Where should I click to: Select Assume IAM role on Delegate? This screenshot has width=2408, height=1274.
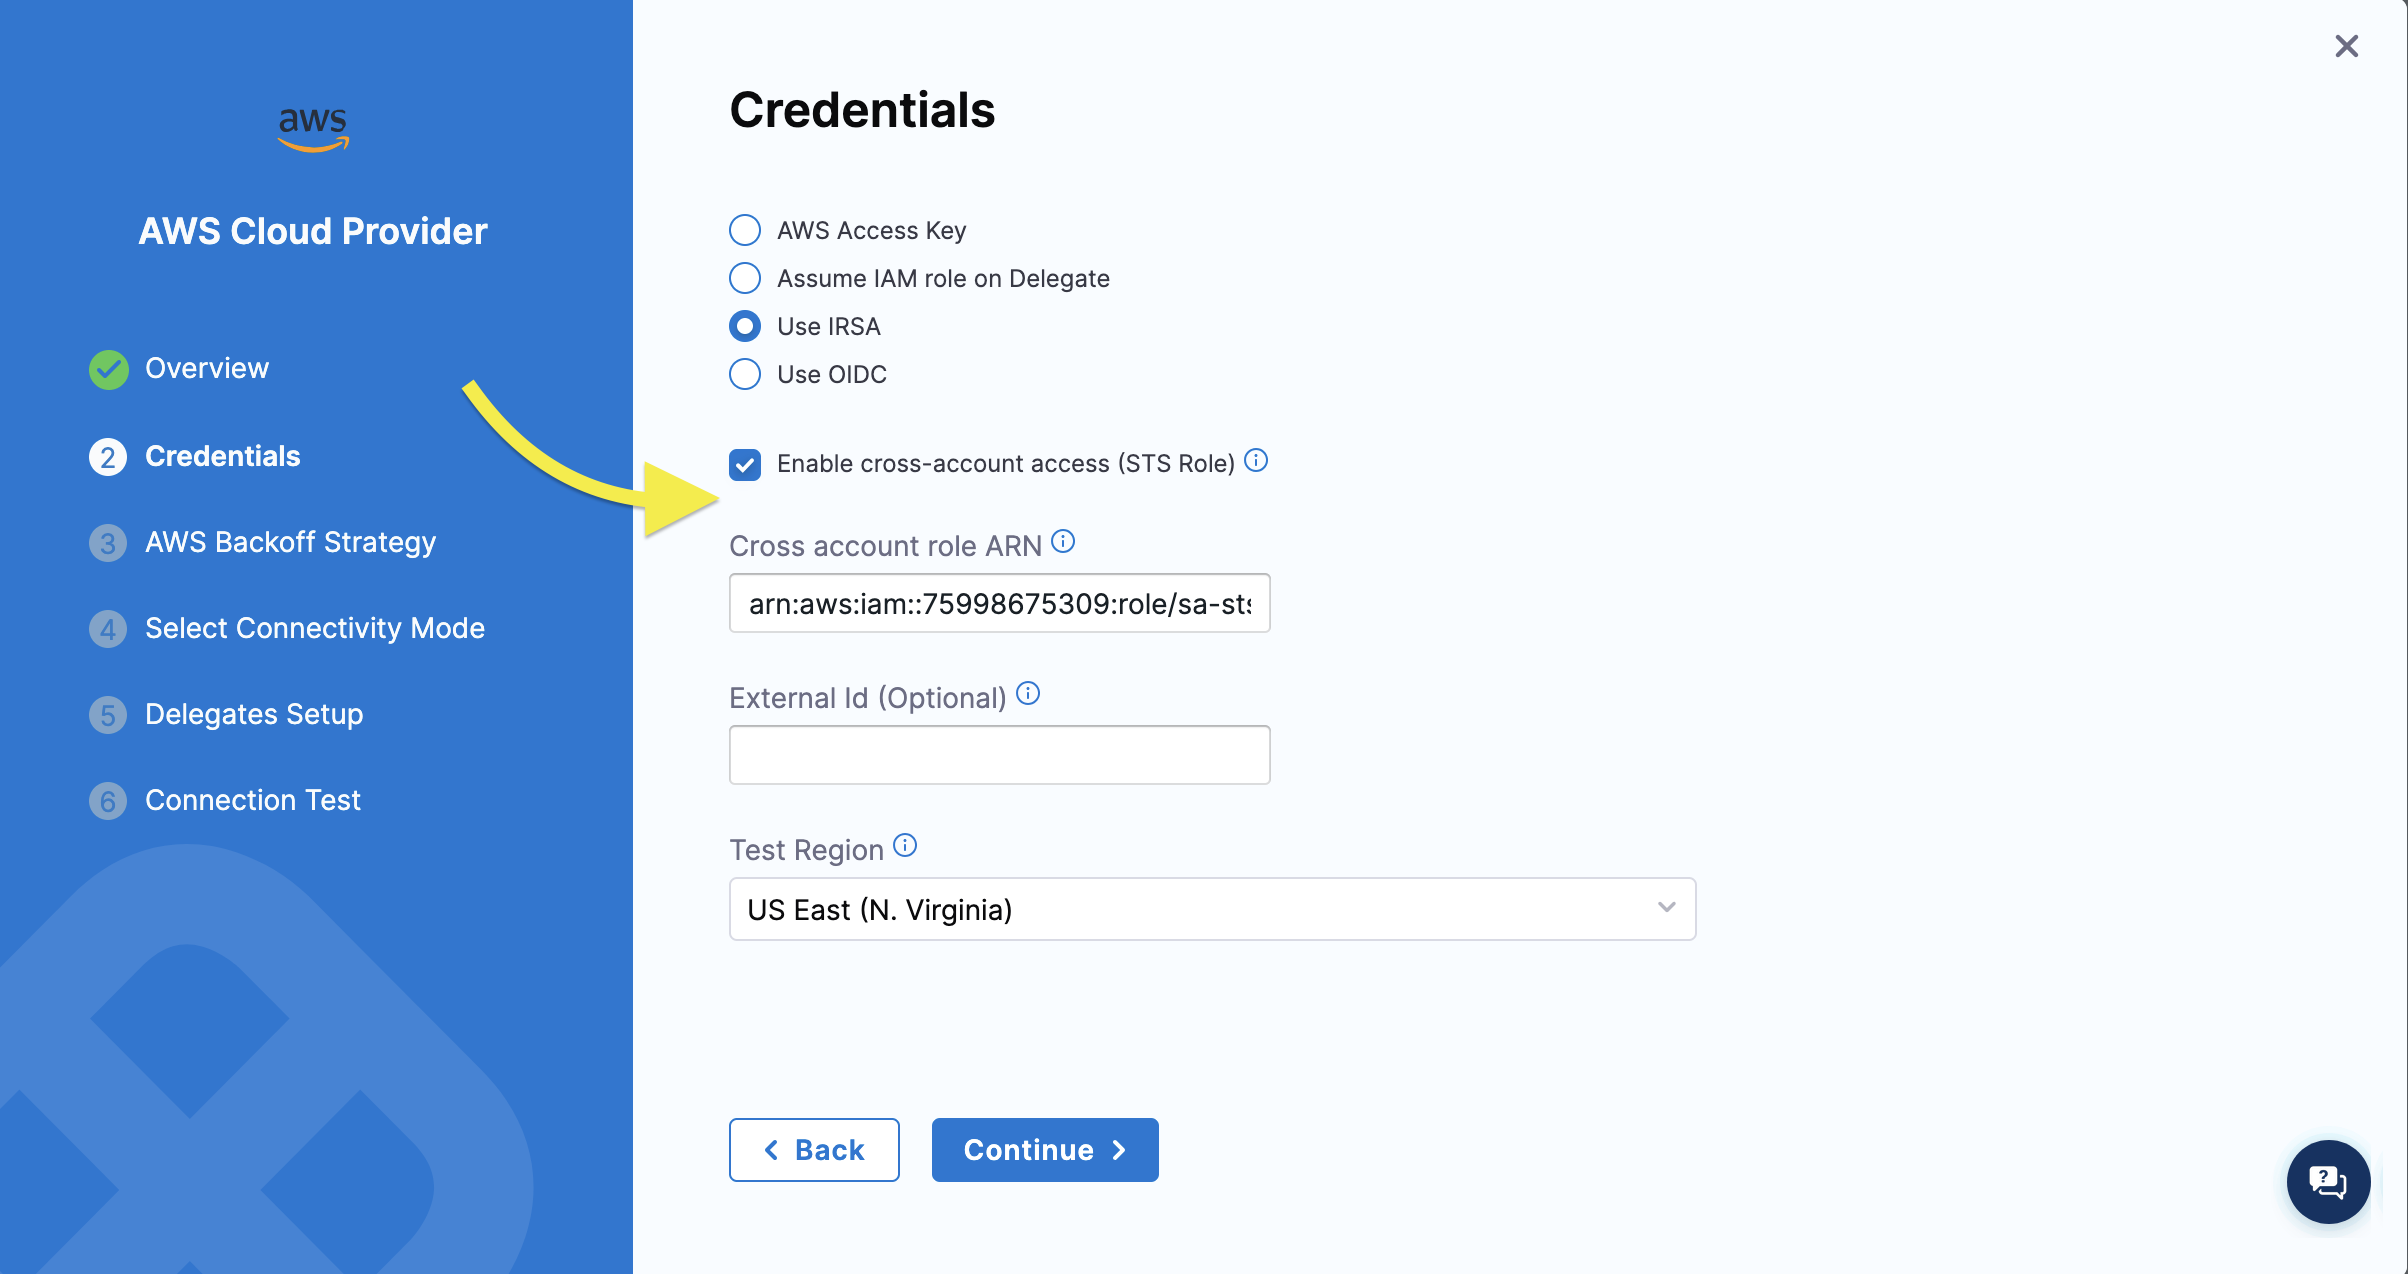click(x=745, y=278)
